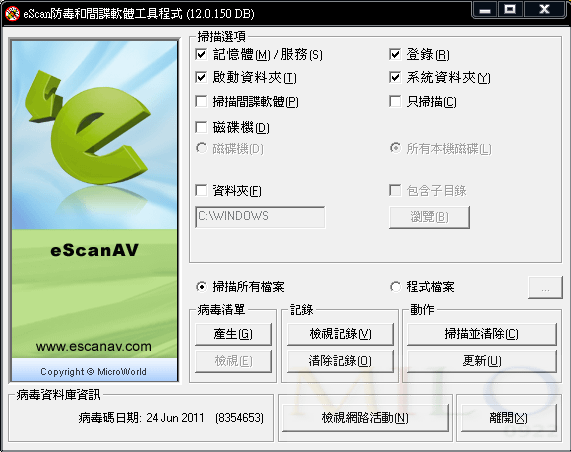Screen dimensions: 571x452
Task: Enable the 磁碟機(D) checkbox
Action: [201, 127]
